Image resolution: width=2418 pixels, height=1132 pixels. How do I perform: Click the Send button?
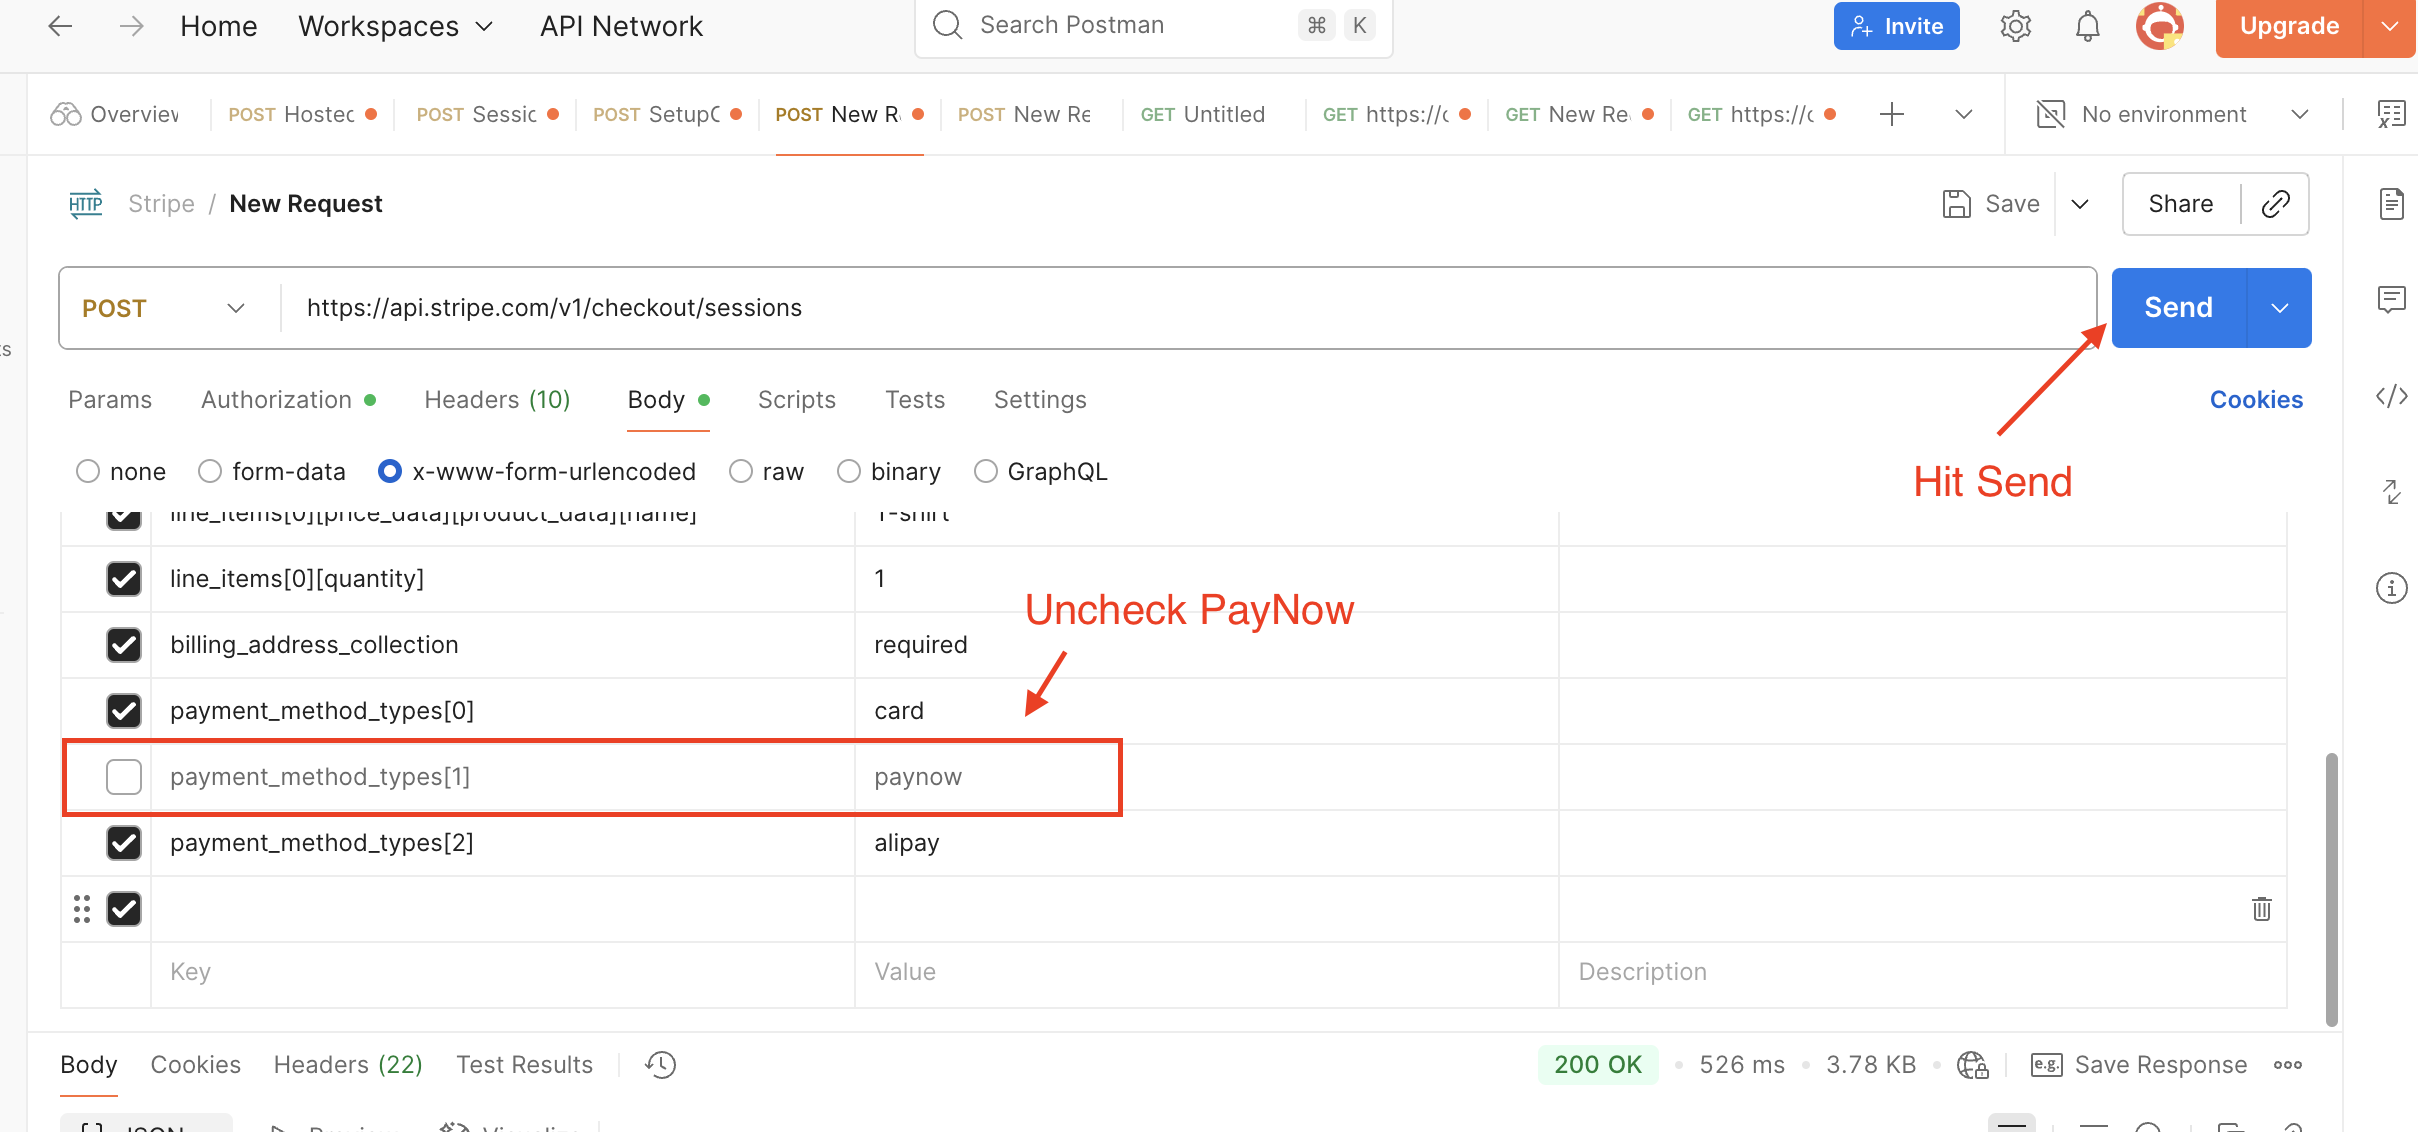click(2178, 308)
